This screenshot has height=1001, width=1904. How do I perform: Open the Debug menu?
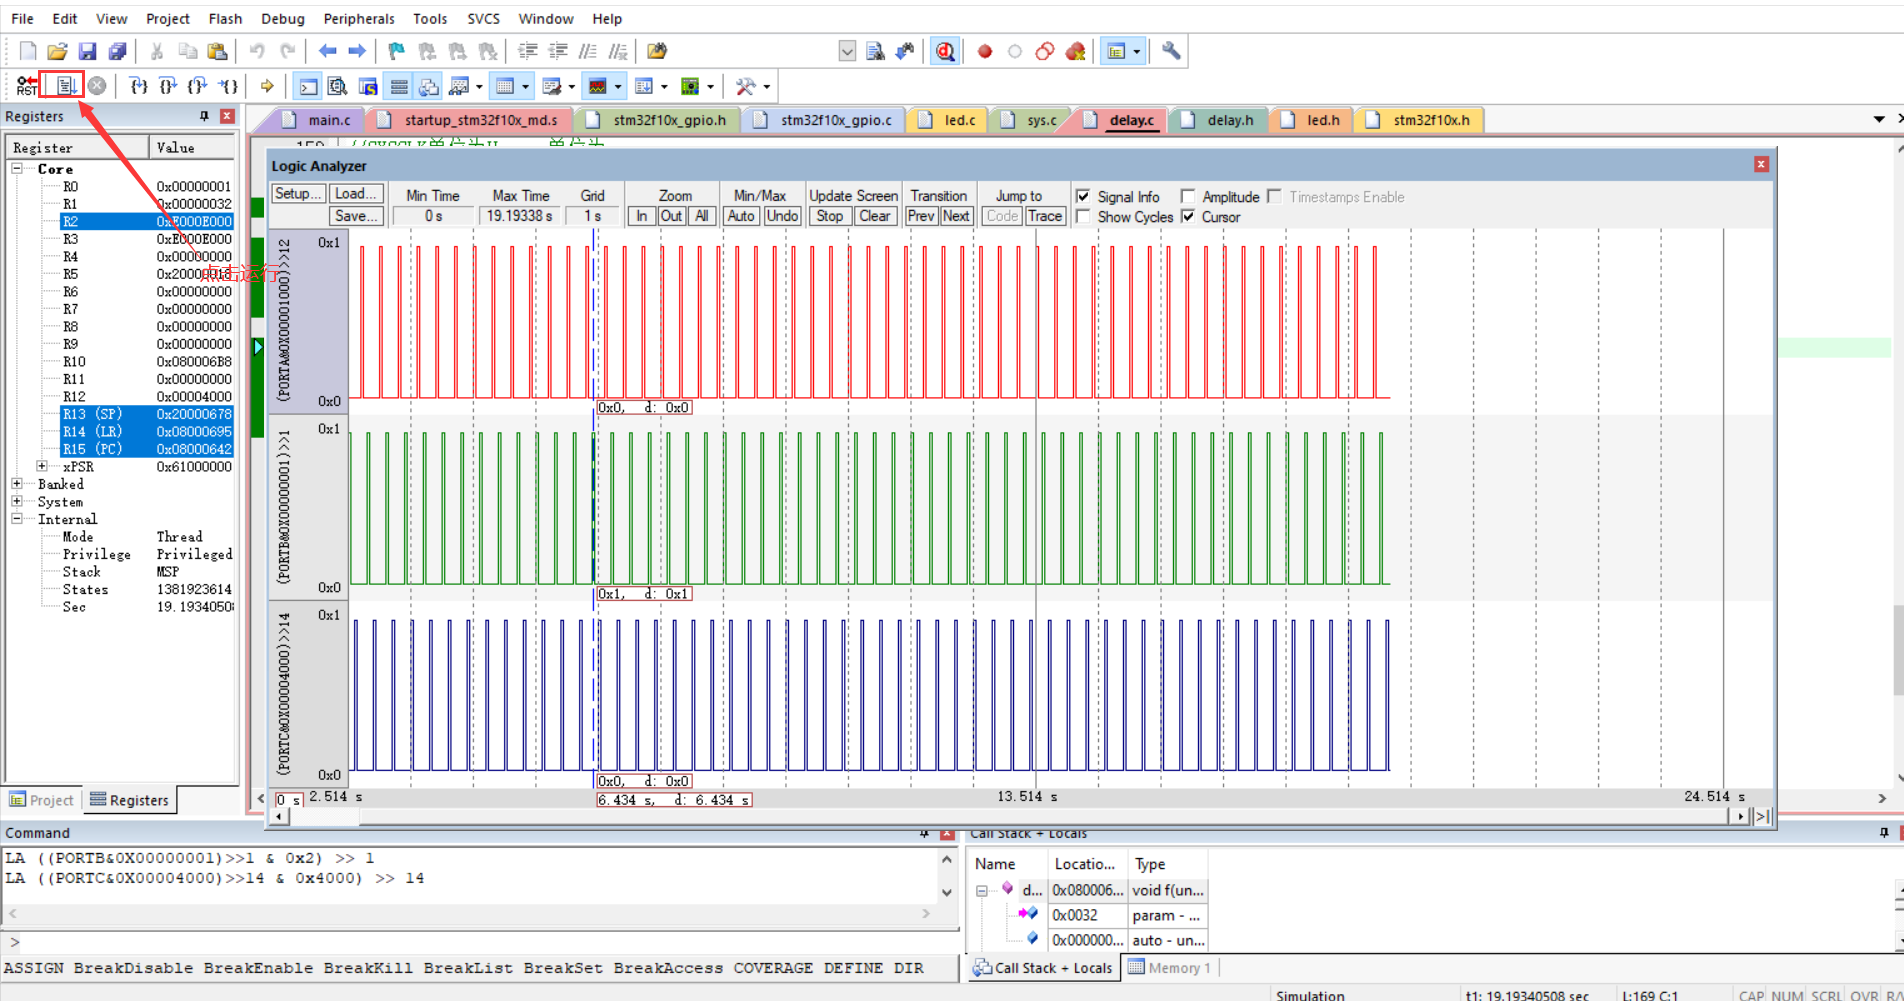283,19
